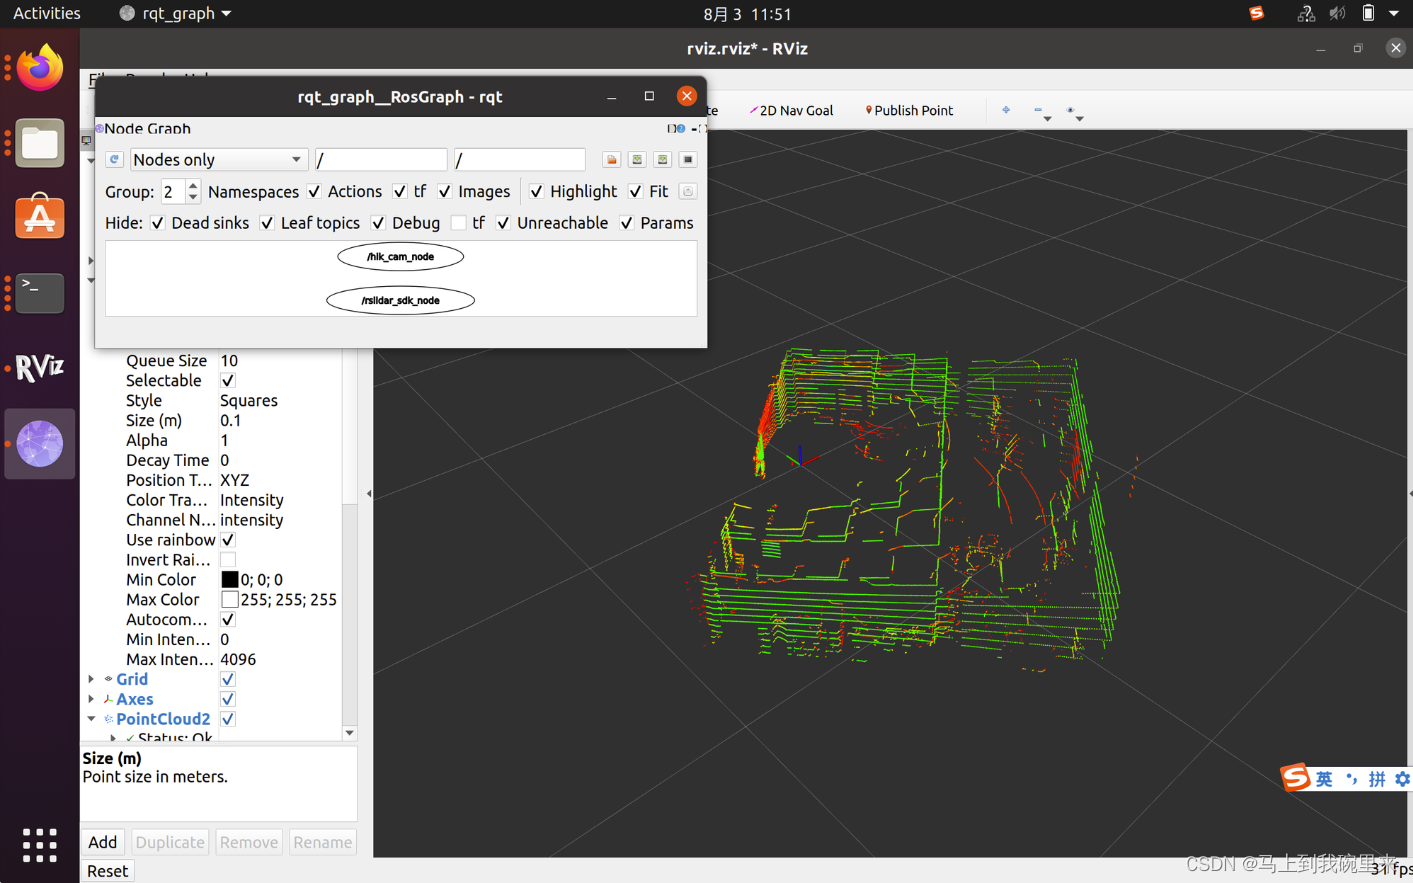1413x883 pixels.
Task: Click the Load DOT graph file icon
Action: 612,160
